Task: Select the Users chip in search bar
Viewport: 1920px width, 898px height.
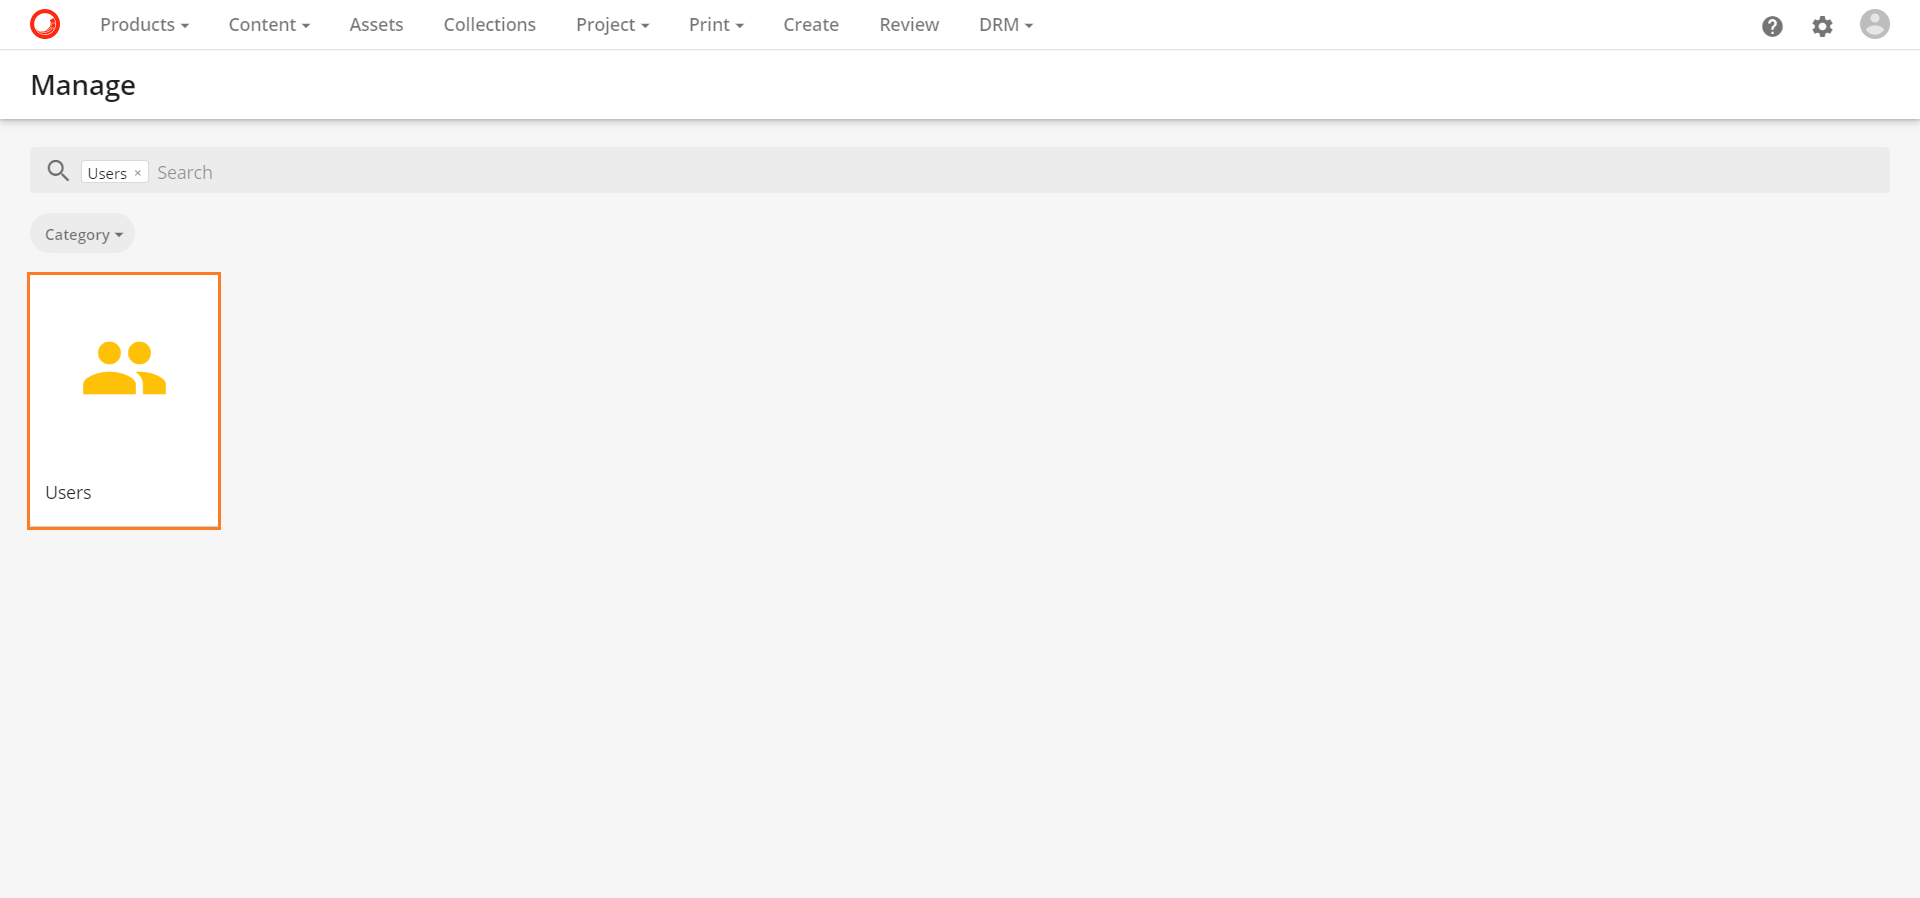Action: (x=106, y=173)
